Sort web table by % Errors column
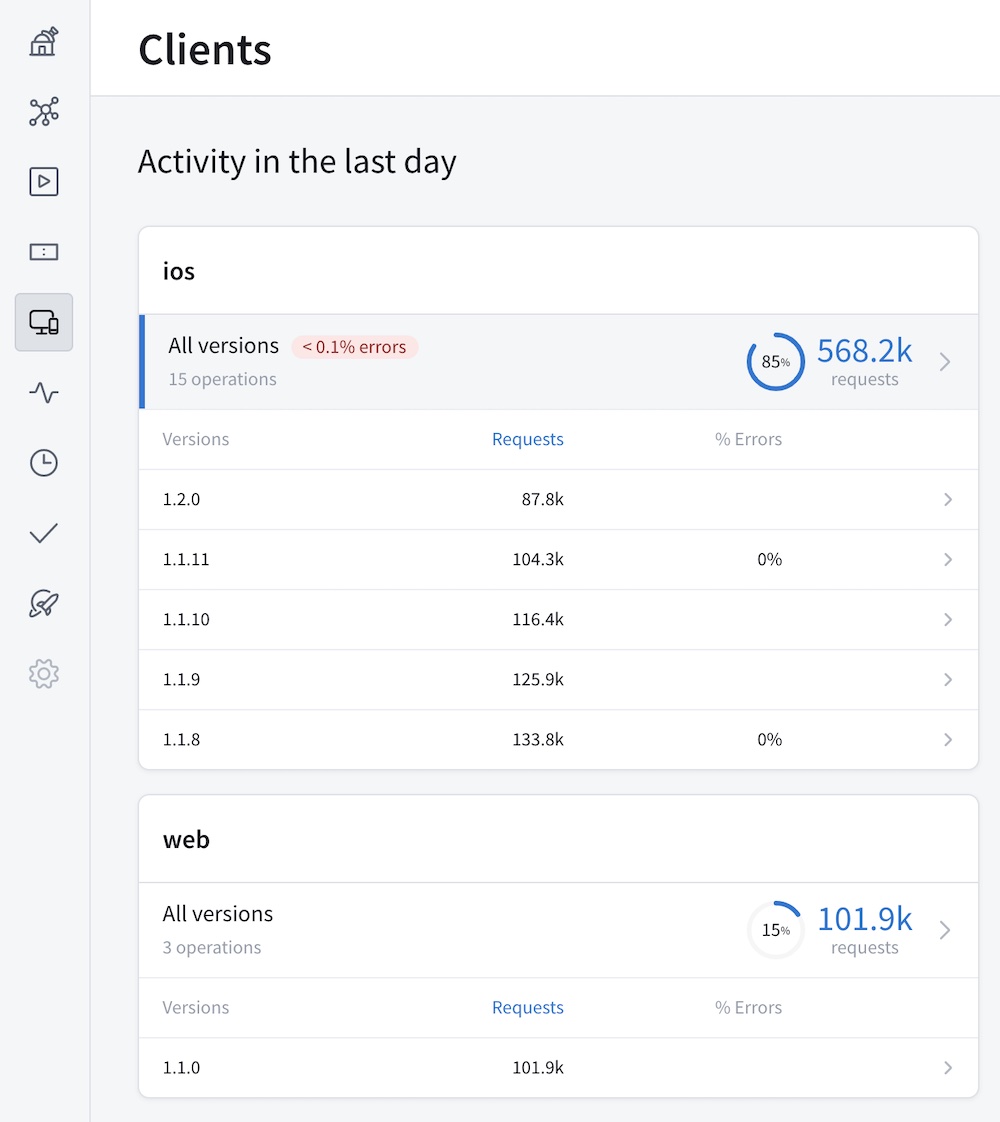This screenshot has width=1000, height=1122. [748, 1008]
